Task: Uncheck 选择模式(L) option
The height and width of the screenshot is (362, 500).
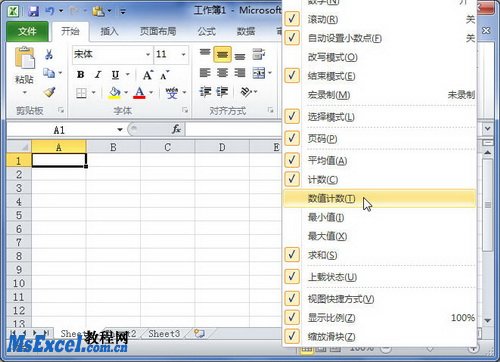Action: click(x=292, y=117)
